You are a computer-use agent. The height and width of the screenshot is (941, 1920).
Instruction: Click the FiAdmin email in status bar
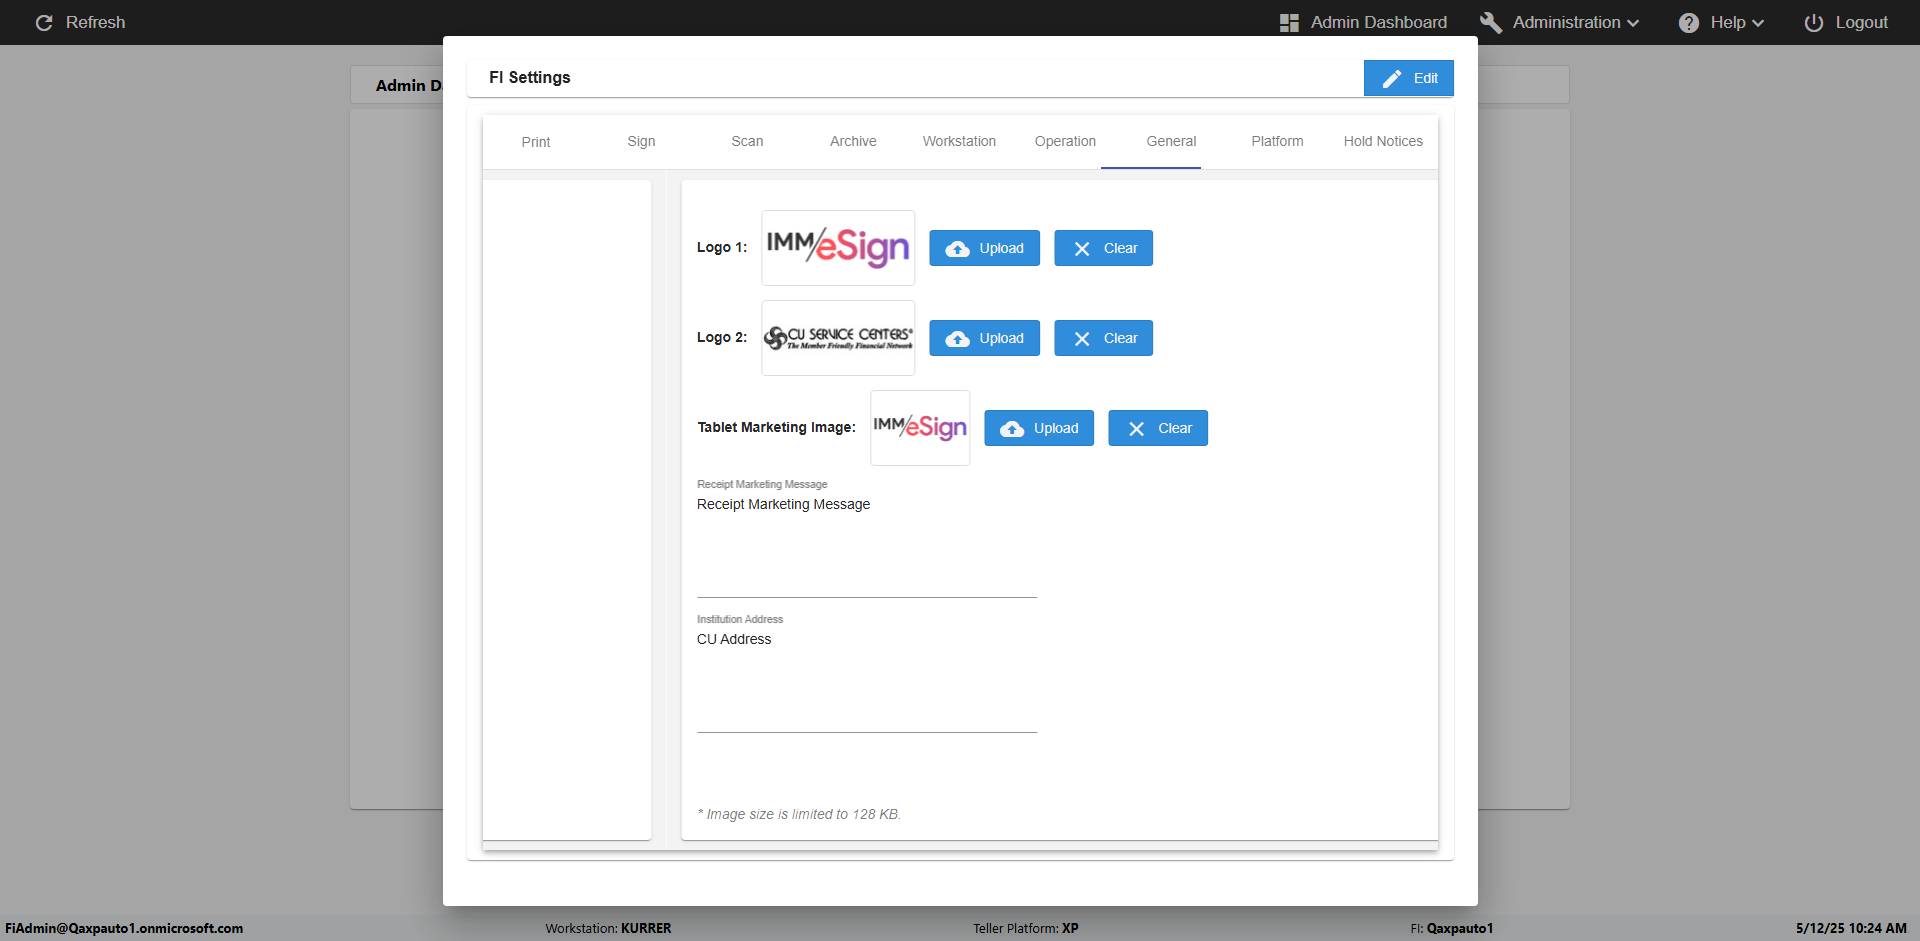[x=124, y=928]
